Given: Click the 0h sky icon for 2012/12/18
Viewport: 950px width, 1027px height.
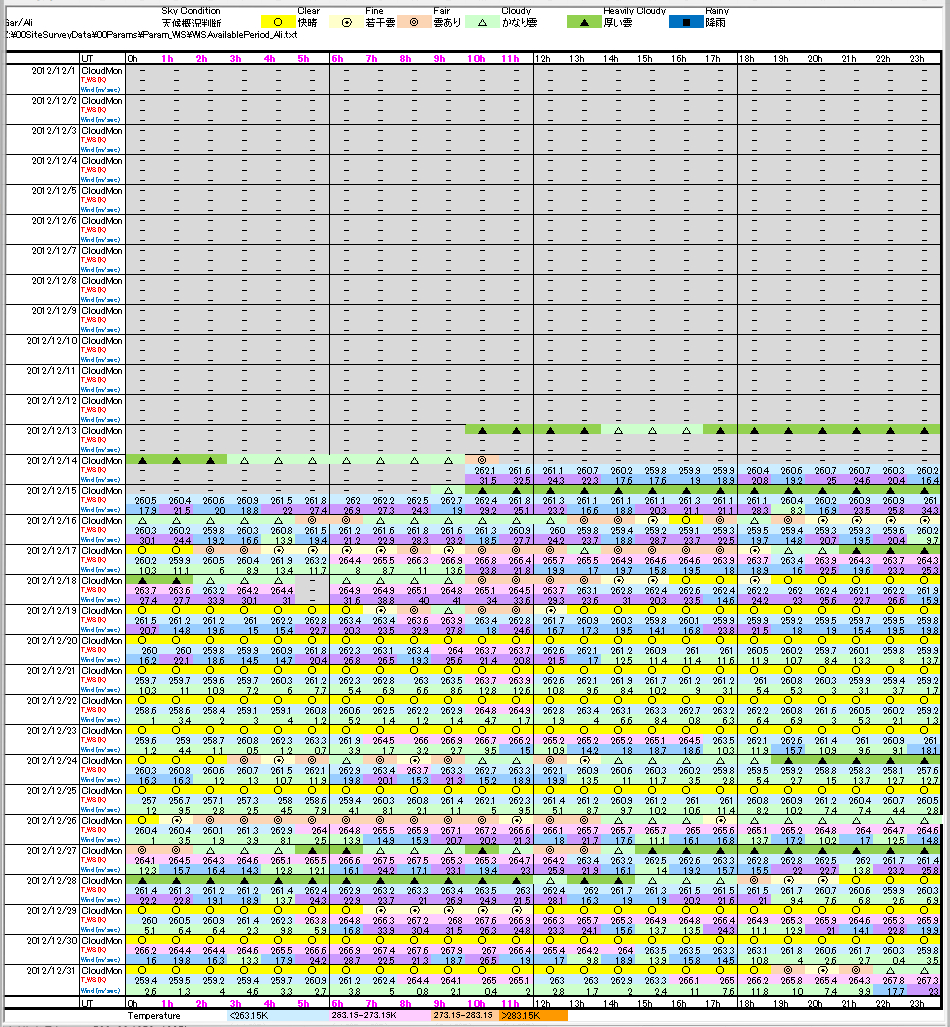Looking at the screenshot, I should (143, 580).
